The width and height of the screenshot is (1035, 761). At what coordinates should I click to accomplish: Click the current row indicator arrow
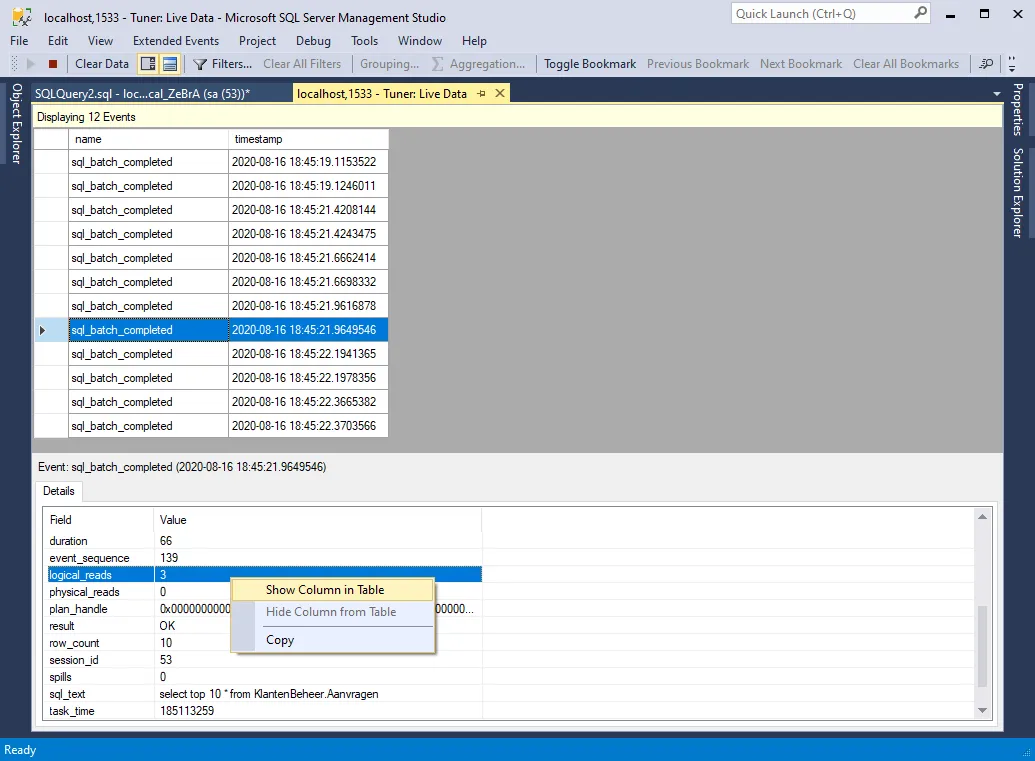coord(42,330)
